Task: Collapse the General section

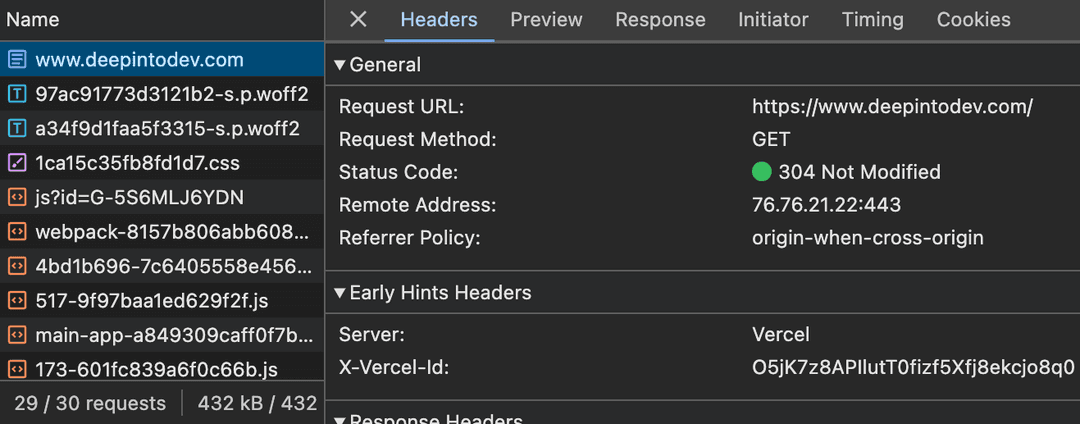Action: pos(342,65)
